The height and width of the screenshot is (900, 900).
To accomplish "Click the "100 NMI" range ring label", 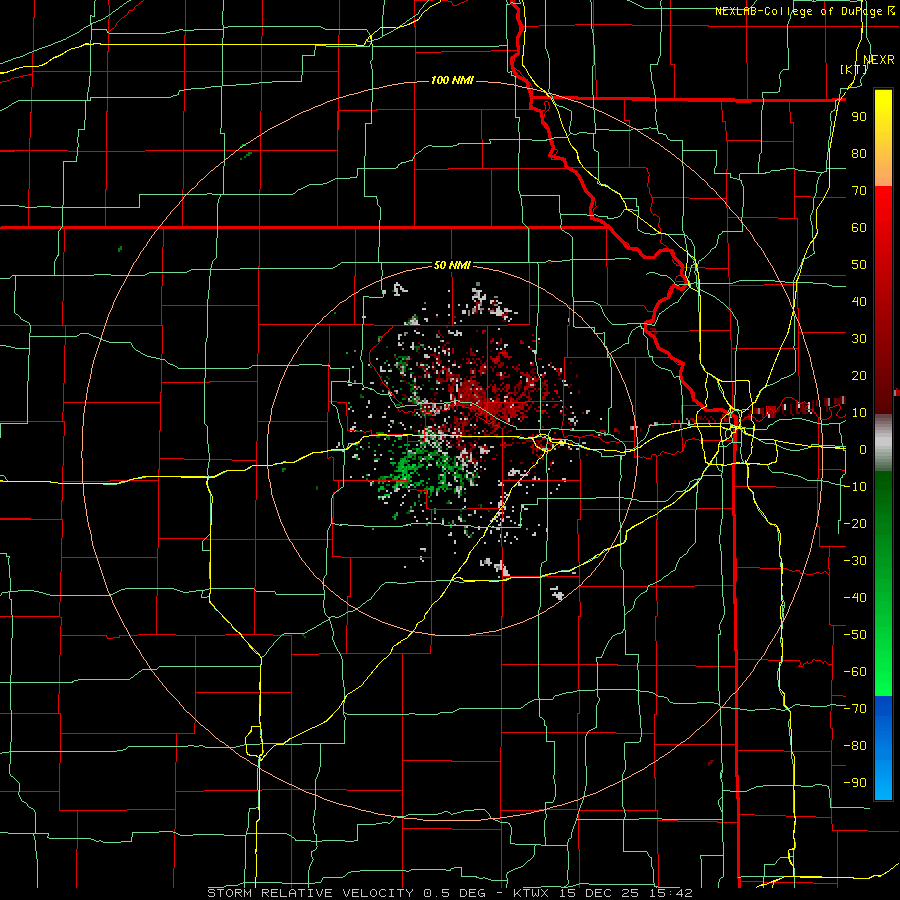I will pos(452,80).
